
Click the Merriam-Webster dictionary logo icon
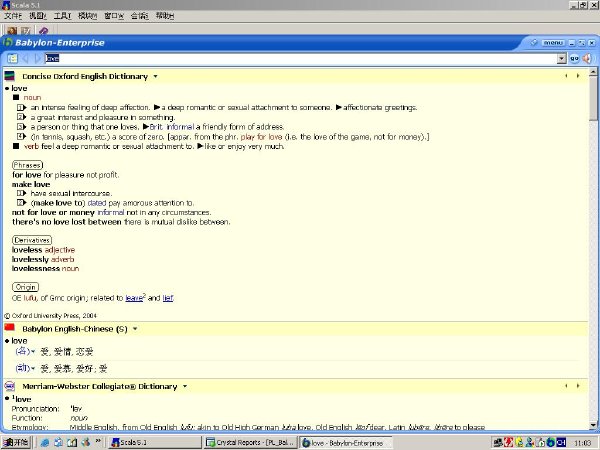(x=10, y=386)
